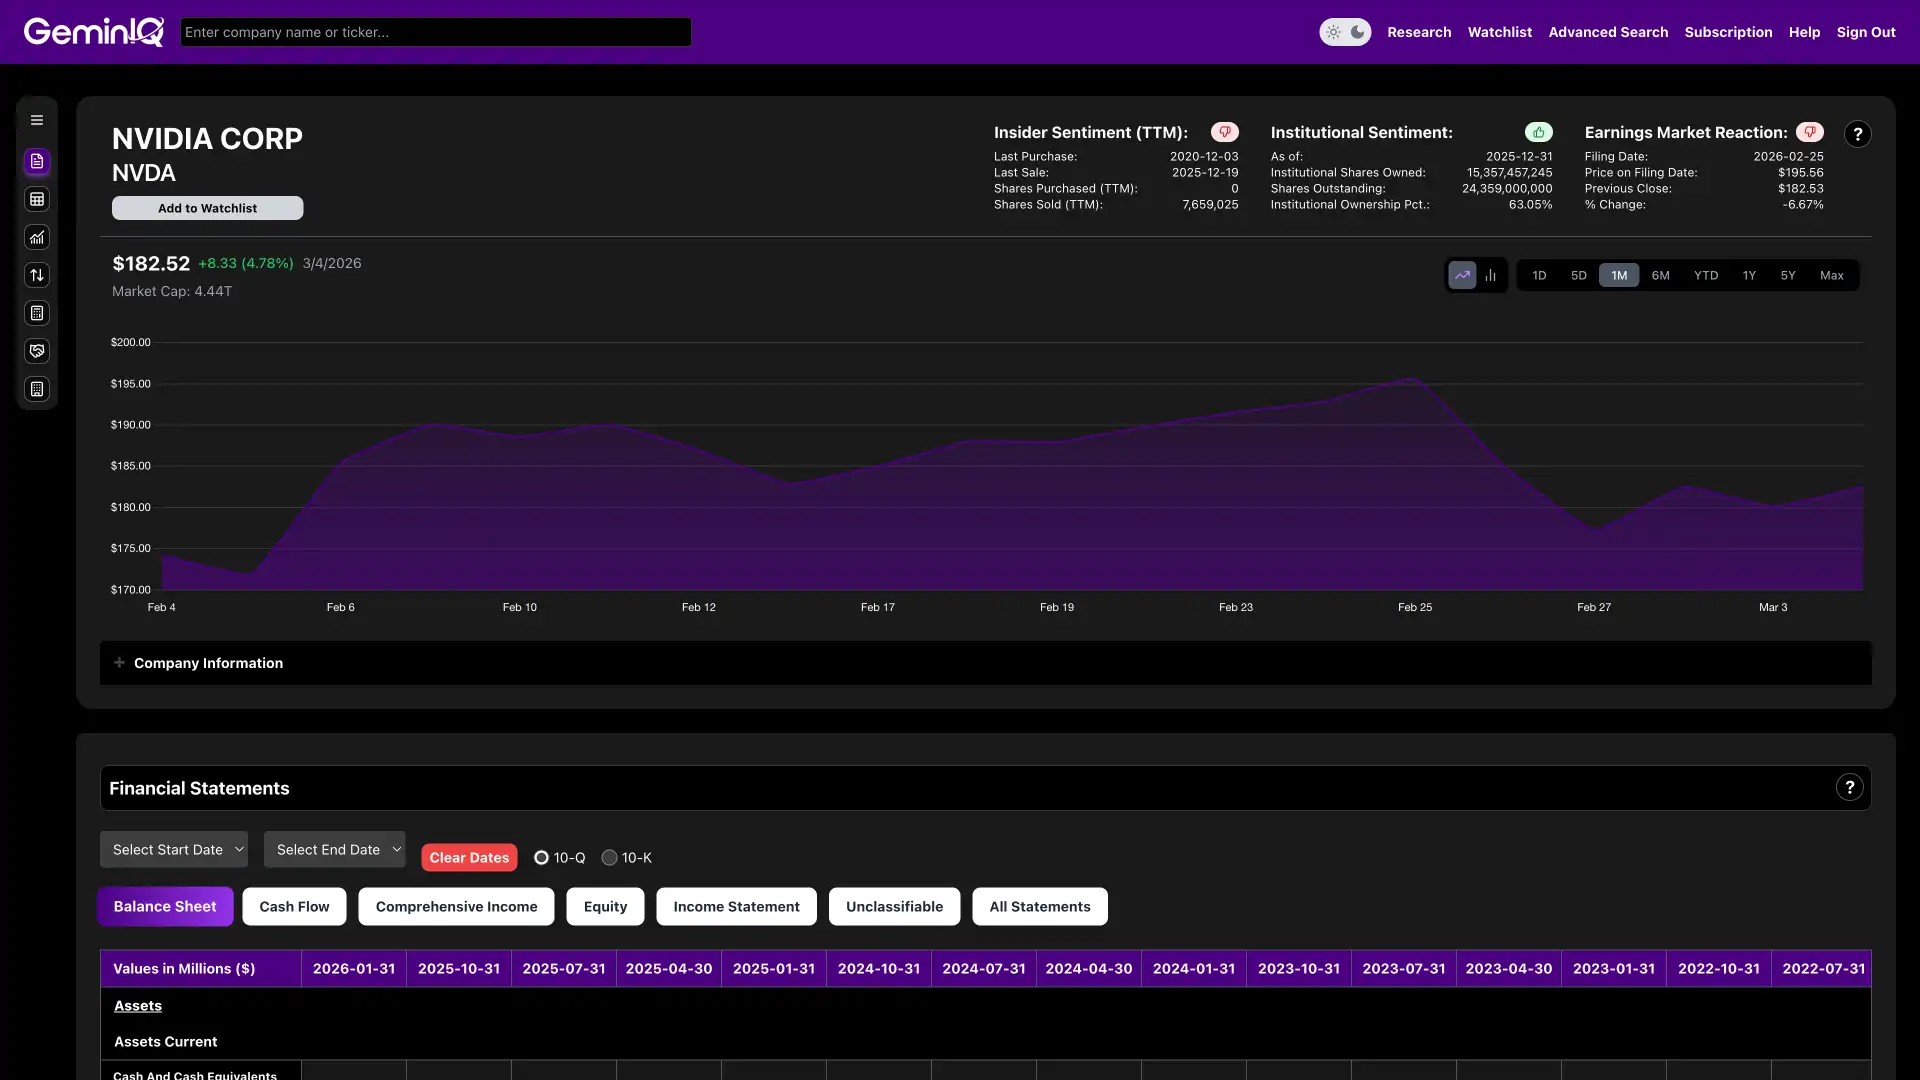
Task: Open the Select Start Date dropdown
Action: coord(174,850)
